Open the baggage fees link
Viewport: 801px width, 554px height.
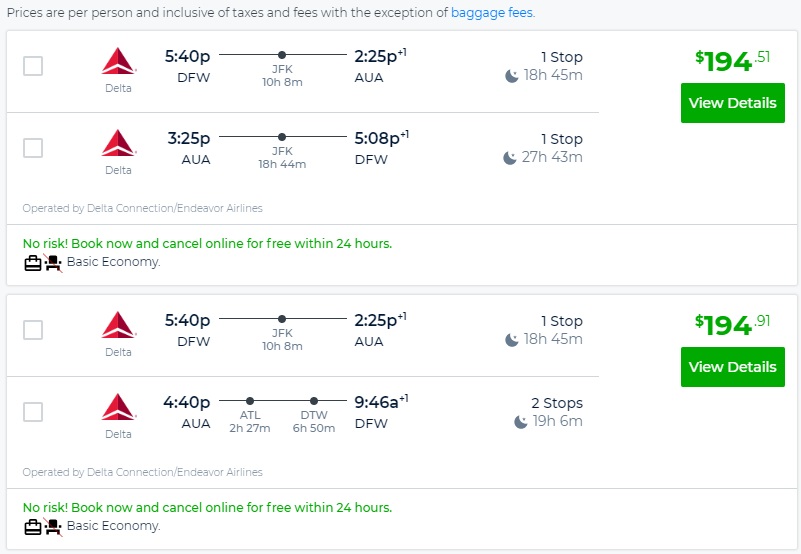tap(492, 13)
